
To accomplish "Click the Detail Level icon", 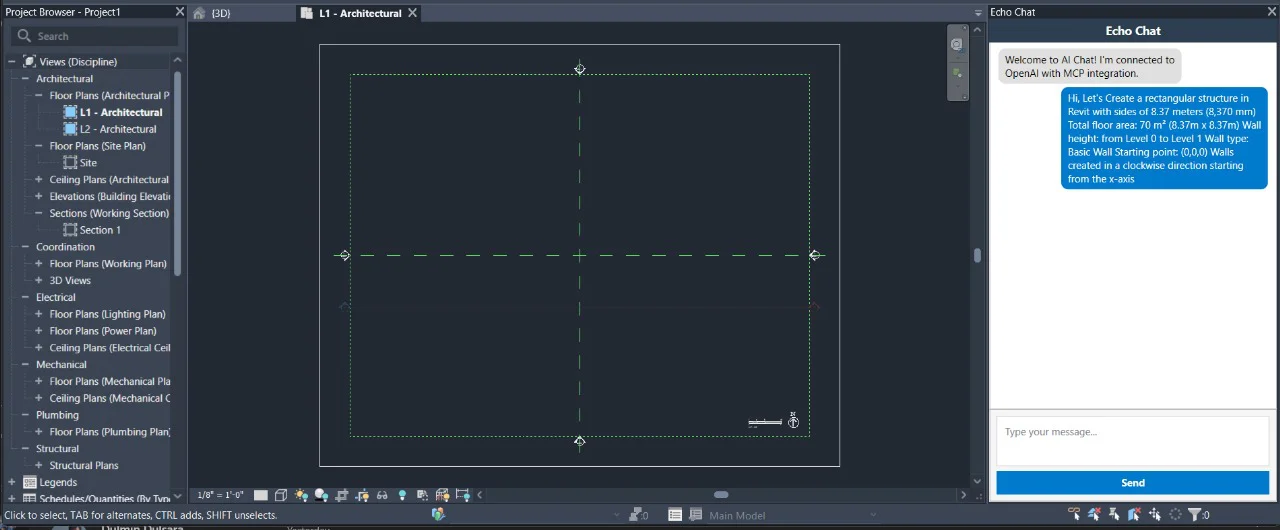I will (x=261, y=495).
